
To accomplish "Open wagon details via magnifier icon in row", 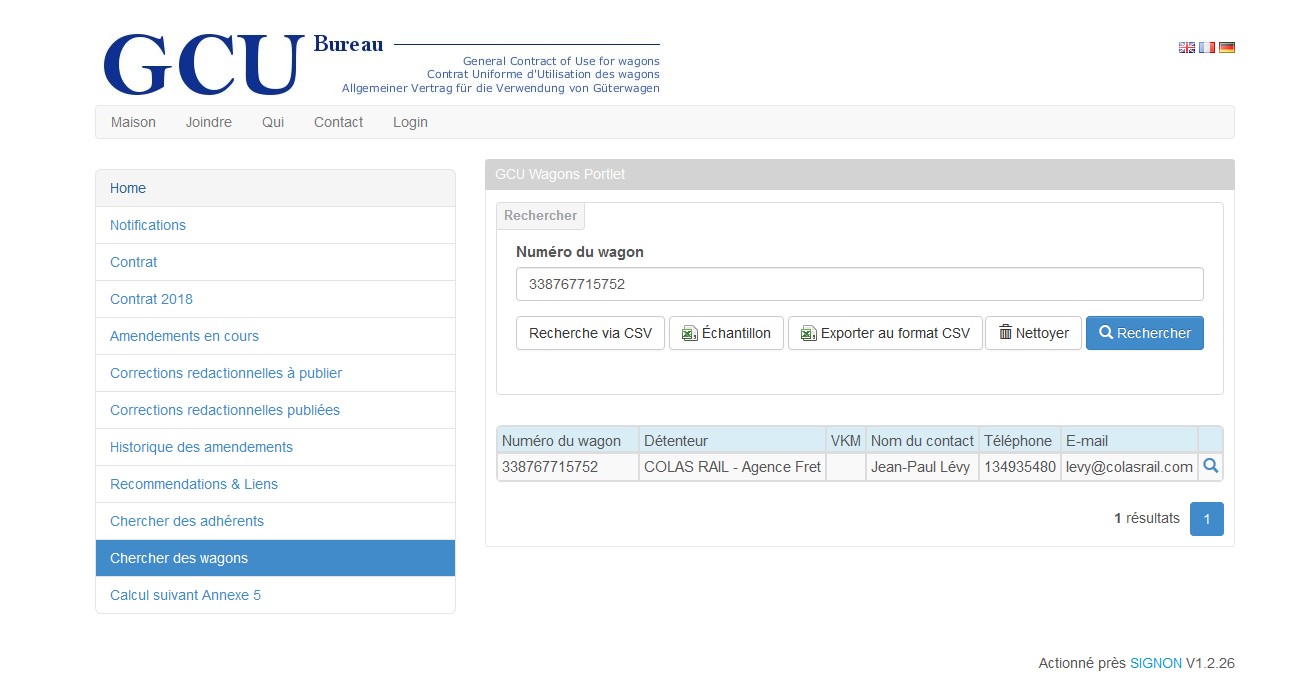I will pyautogui.click(x=1210, y=466).
